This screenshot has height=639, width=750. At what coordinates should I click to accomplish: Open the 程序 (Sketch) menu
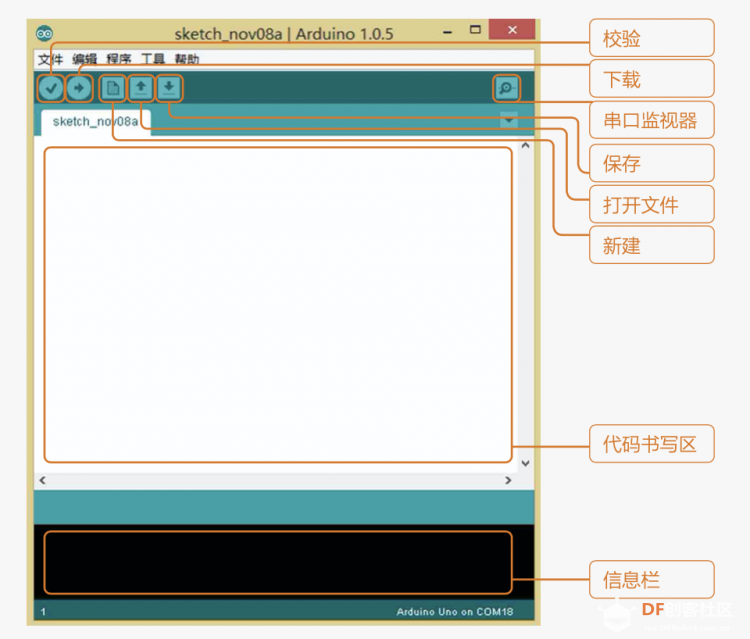(x=119, y=59)
